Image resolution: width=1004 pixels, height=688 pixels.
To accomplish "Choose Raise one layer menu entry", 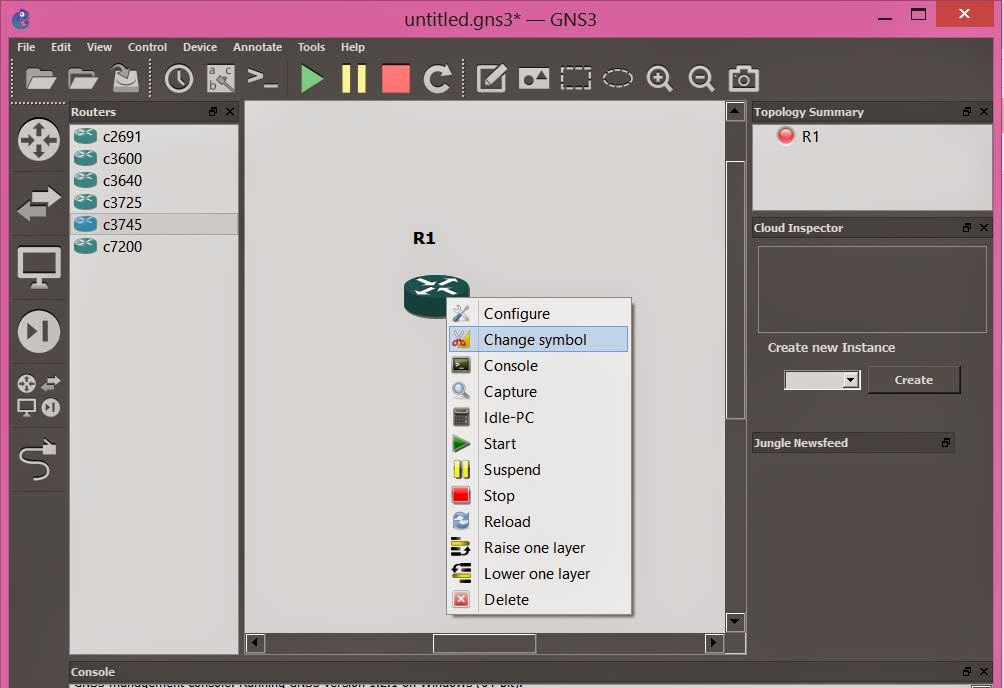I will pyautogui.click(x=538, y=548).
